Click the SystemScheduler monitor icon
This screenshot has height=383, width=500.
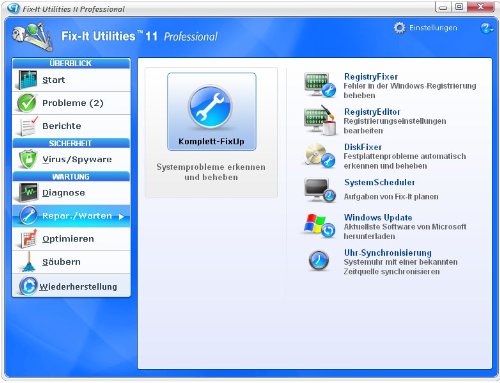(319, 190)
